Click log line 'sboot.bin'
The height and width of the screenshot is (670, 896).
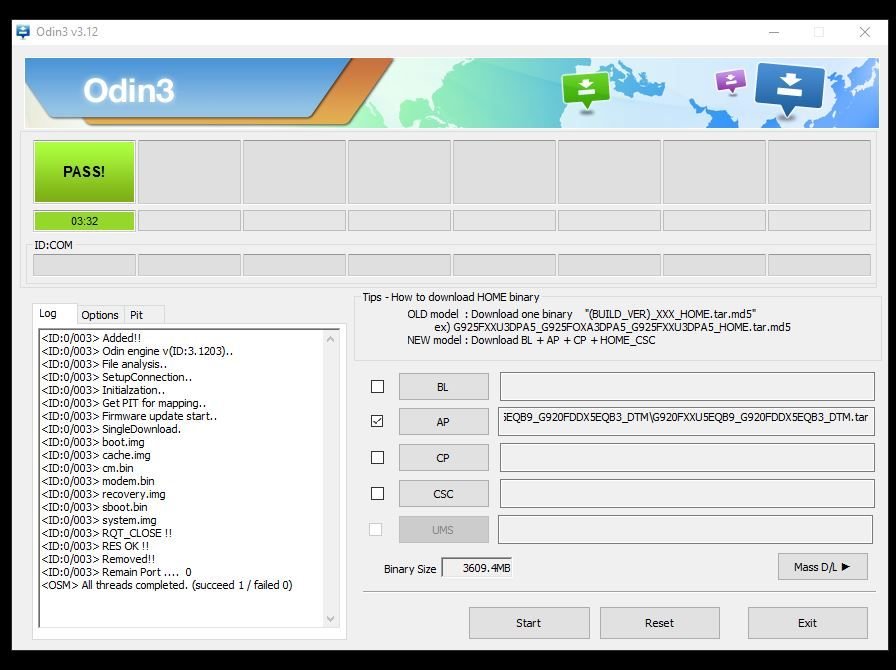94,507
